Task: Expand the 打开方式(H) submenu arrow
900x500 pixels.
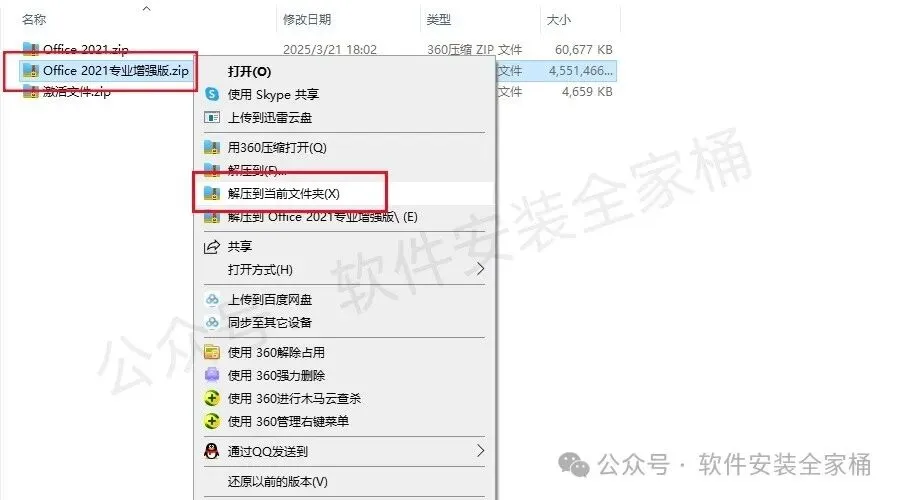Action: 480,269
